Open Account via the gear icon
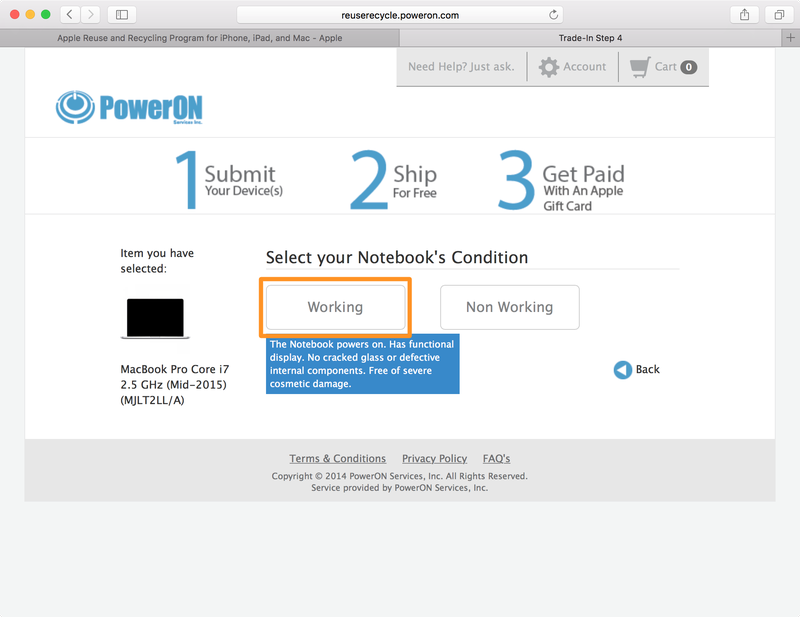Image resolution: width=800 pixels, height=617 pixels. [x=549, y=67]
